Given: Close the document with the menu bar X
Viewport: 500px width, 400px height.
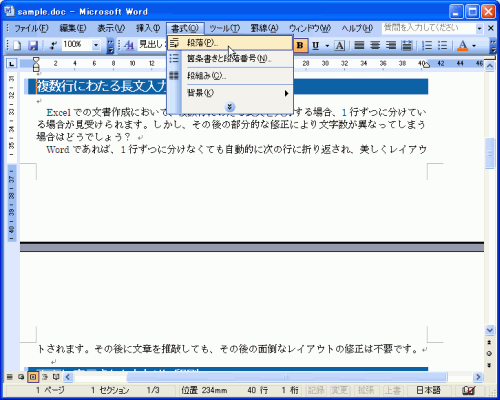Looking at the screenshot, I should tap(491, 28).
